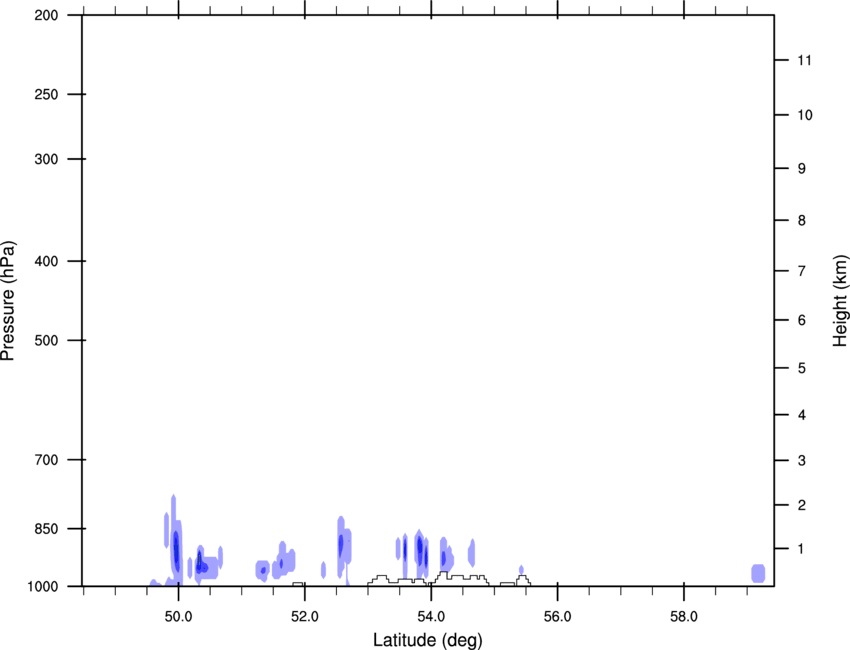This screenshot has width=850, height=650.
Task: Click the 56.0 latitude tick label
Action: [557, 617]
